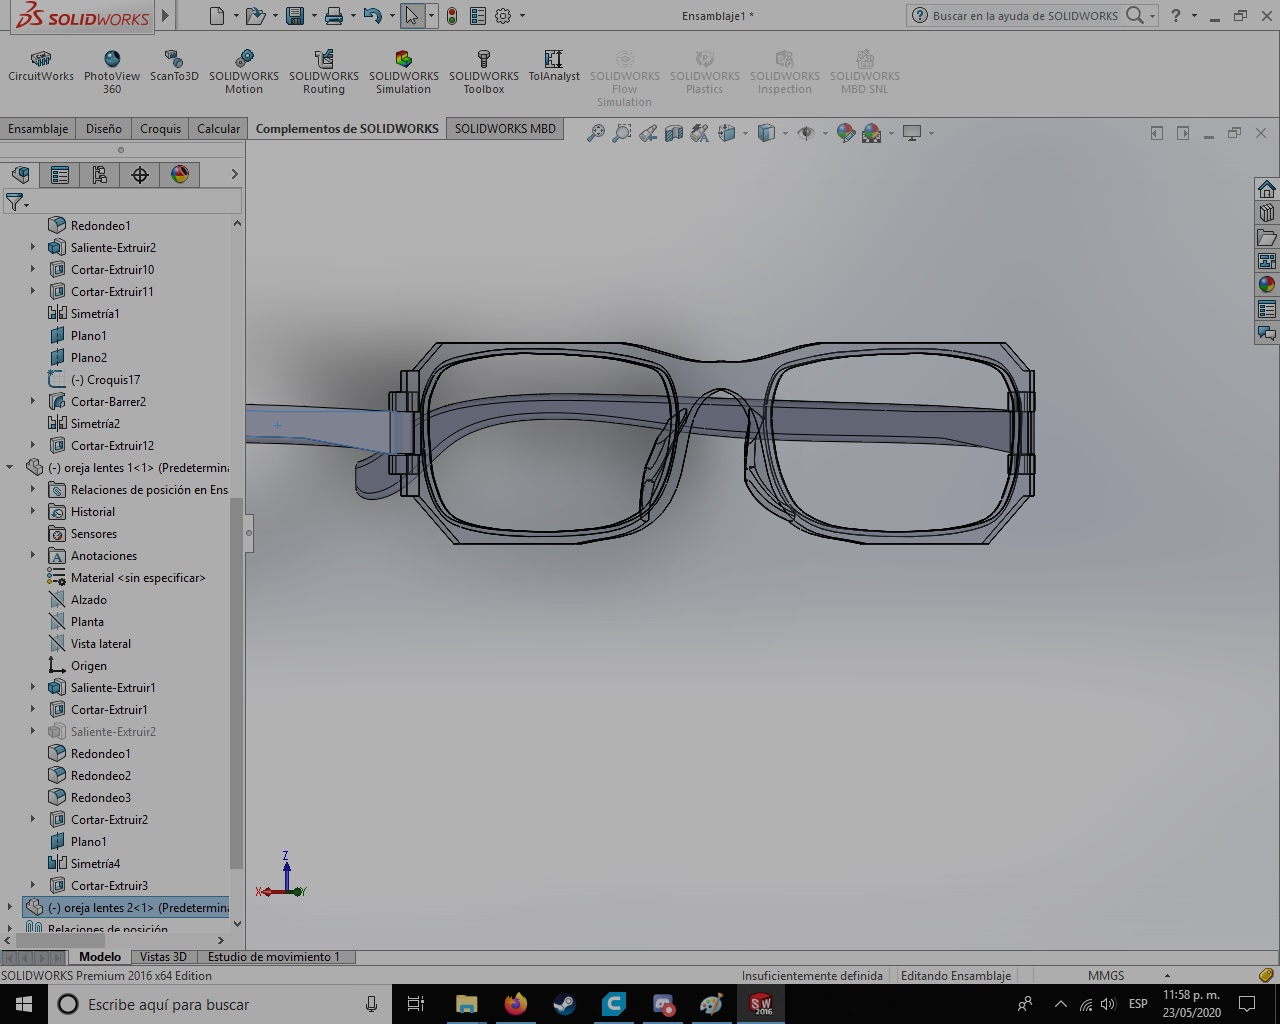Click the Windows Start button
This screenshot has width=1280, height=1024.
(24, 1004)
